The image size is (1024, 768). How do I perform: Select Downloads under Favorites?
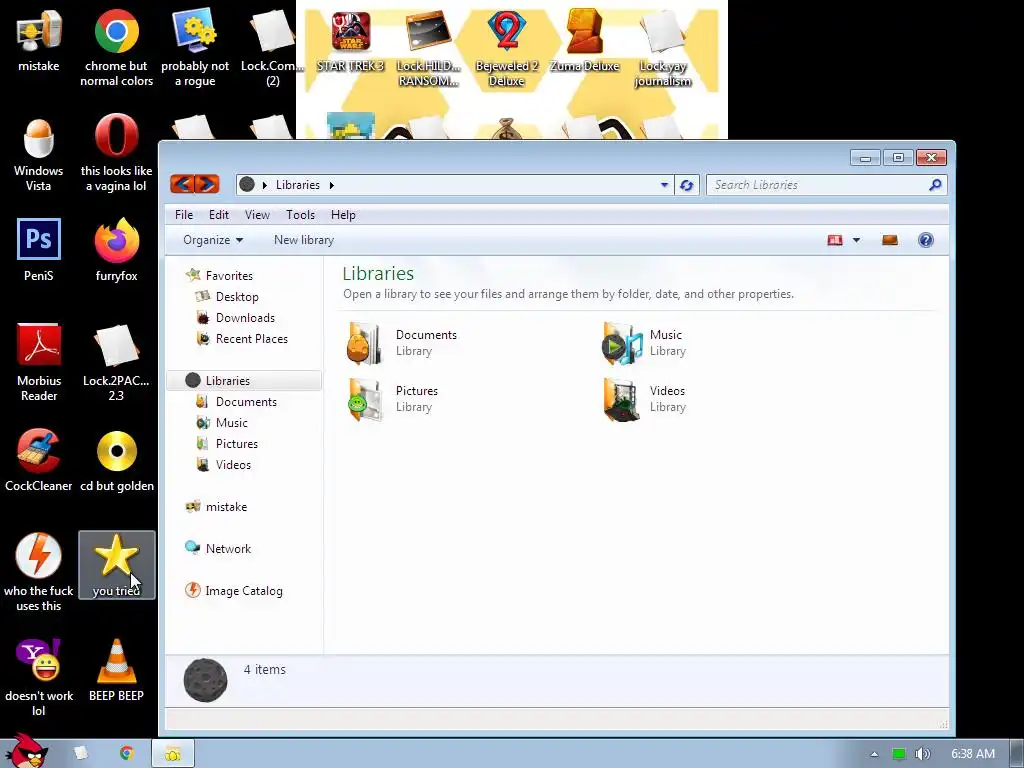click(236, 317)
